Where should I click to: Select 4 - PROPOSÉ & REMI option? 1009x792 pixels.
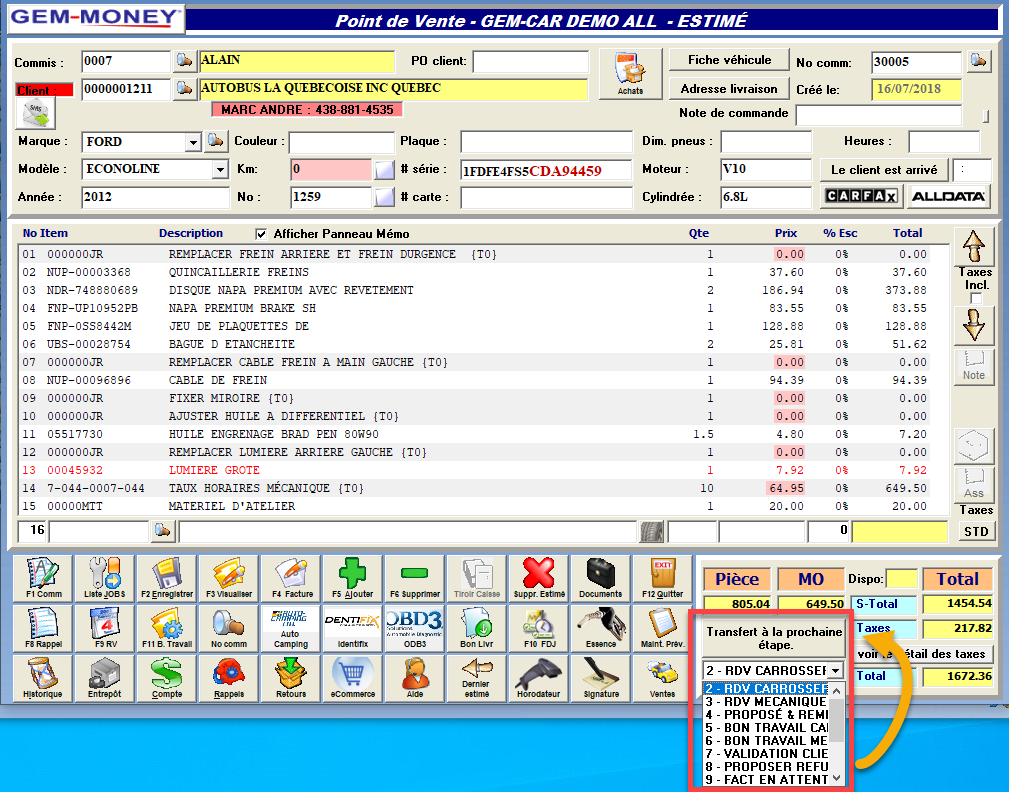point(766,715)
